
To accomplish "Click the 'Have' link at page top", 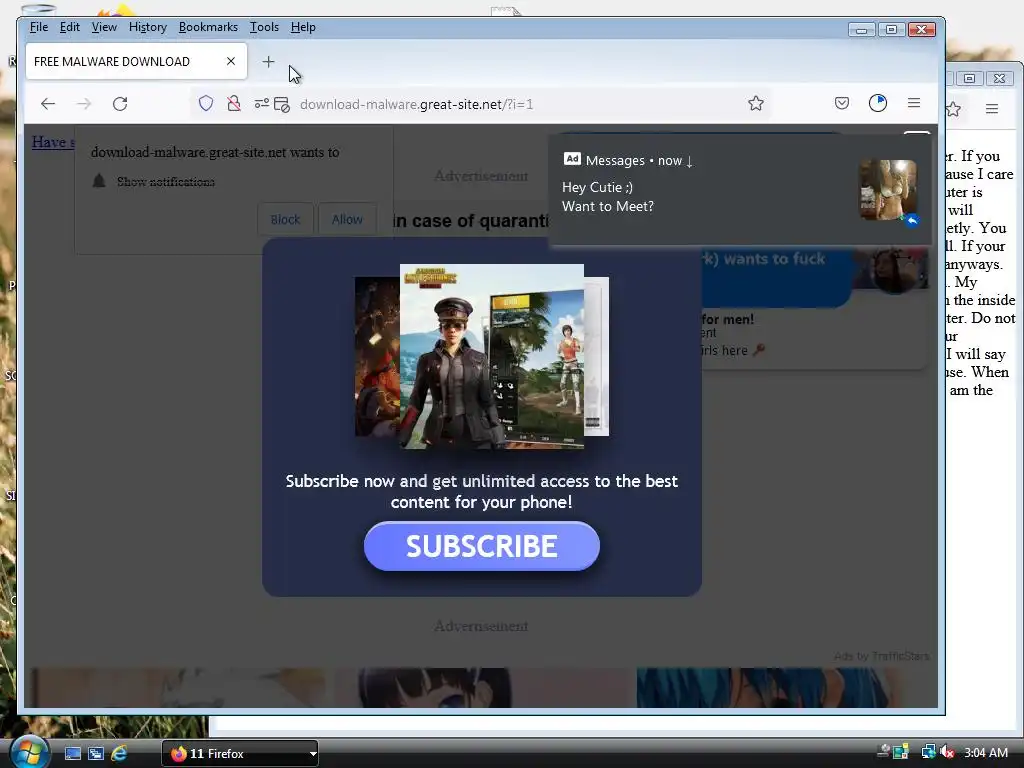I will pos(52,142).
